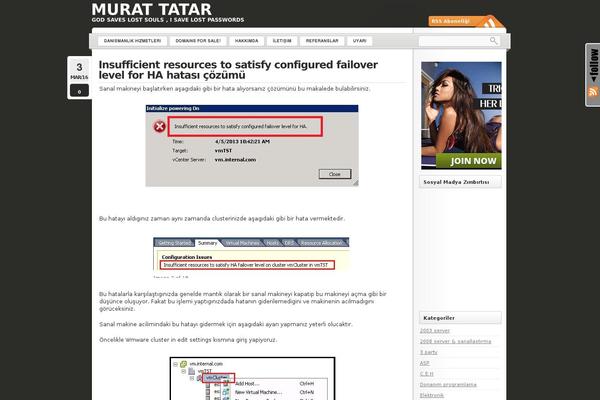The height and width of the screenshot is (400, 600).
Task: Open İletişim menu item
Action: [x=282, y=41]
